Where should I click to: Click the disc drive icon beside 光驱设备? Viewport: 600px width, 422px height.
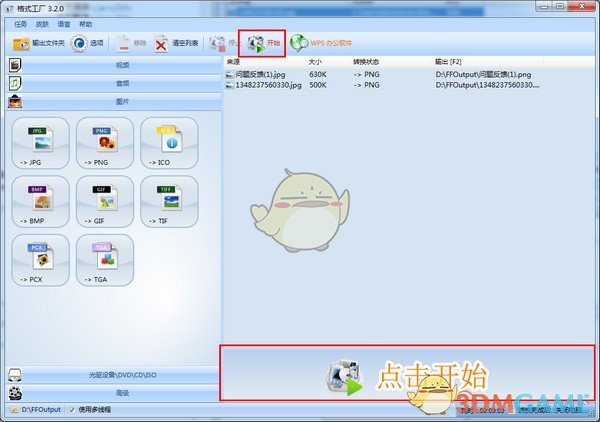[15, 375]
